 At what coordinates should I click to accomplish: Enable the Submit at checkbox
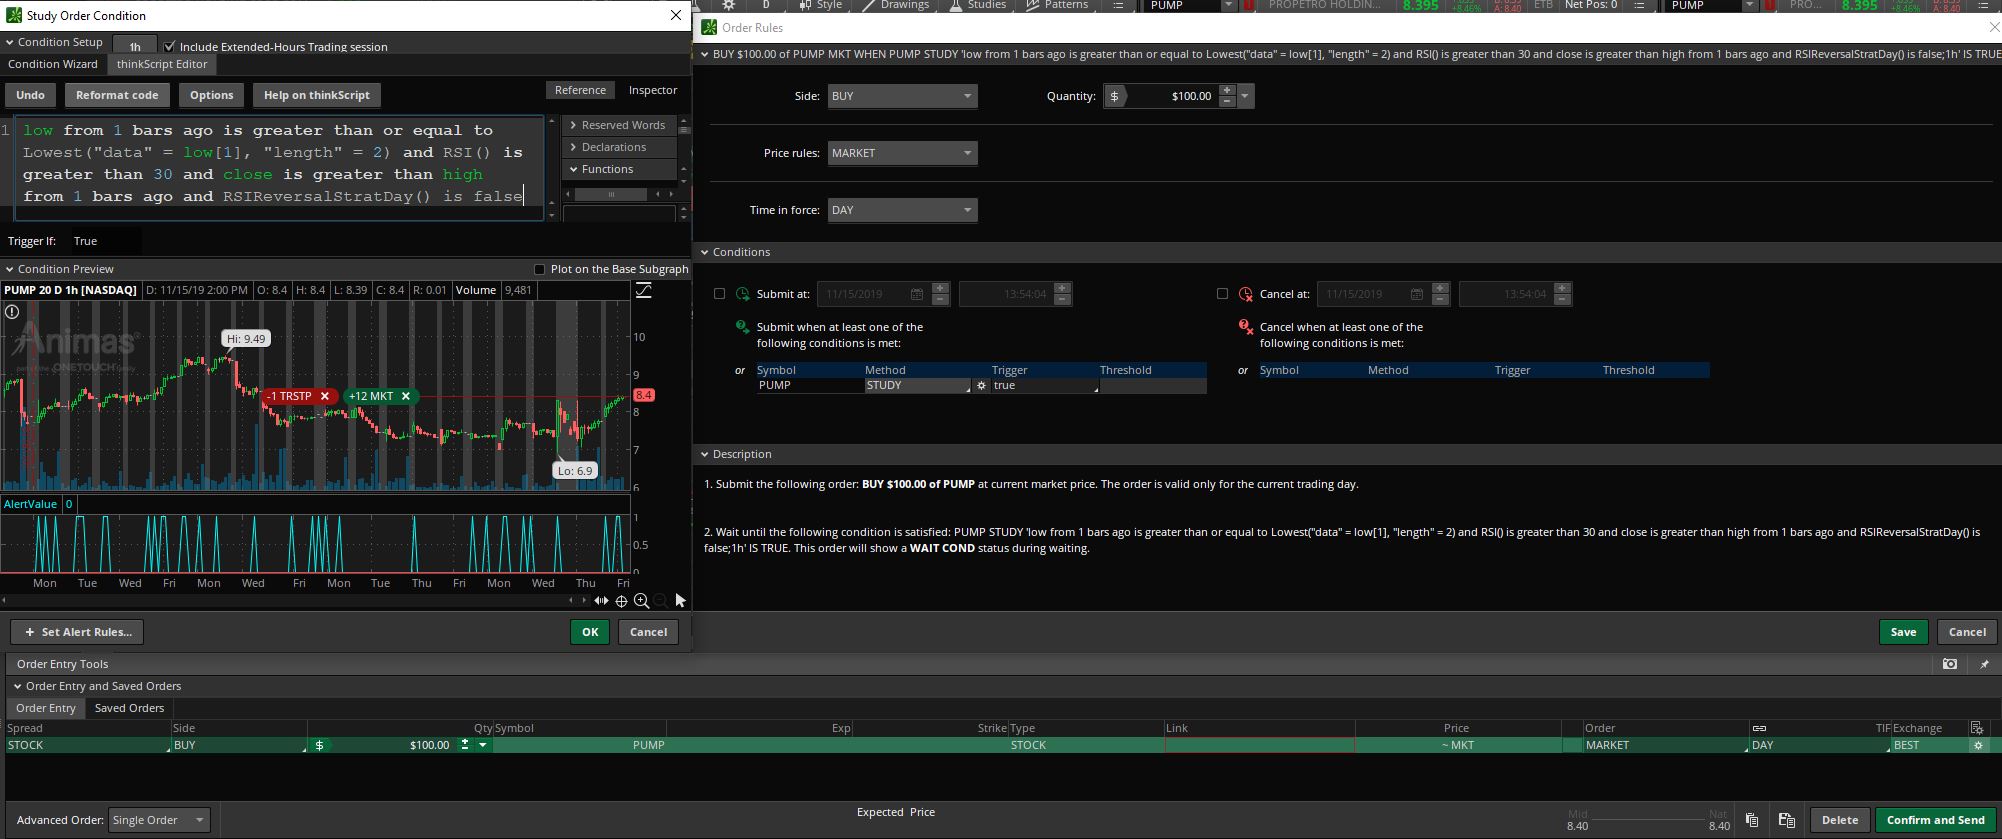point(719,294)
